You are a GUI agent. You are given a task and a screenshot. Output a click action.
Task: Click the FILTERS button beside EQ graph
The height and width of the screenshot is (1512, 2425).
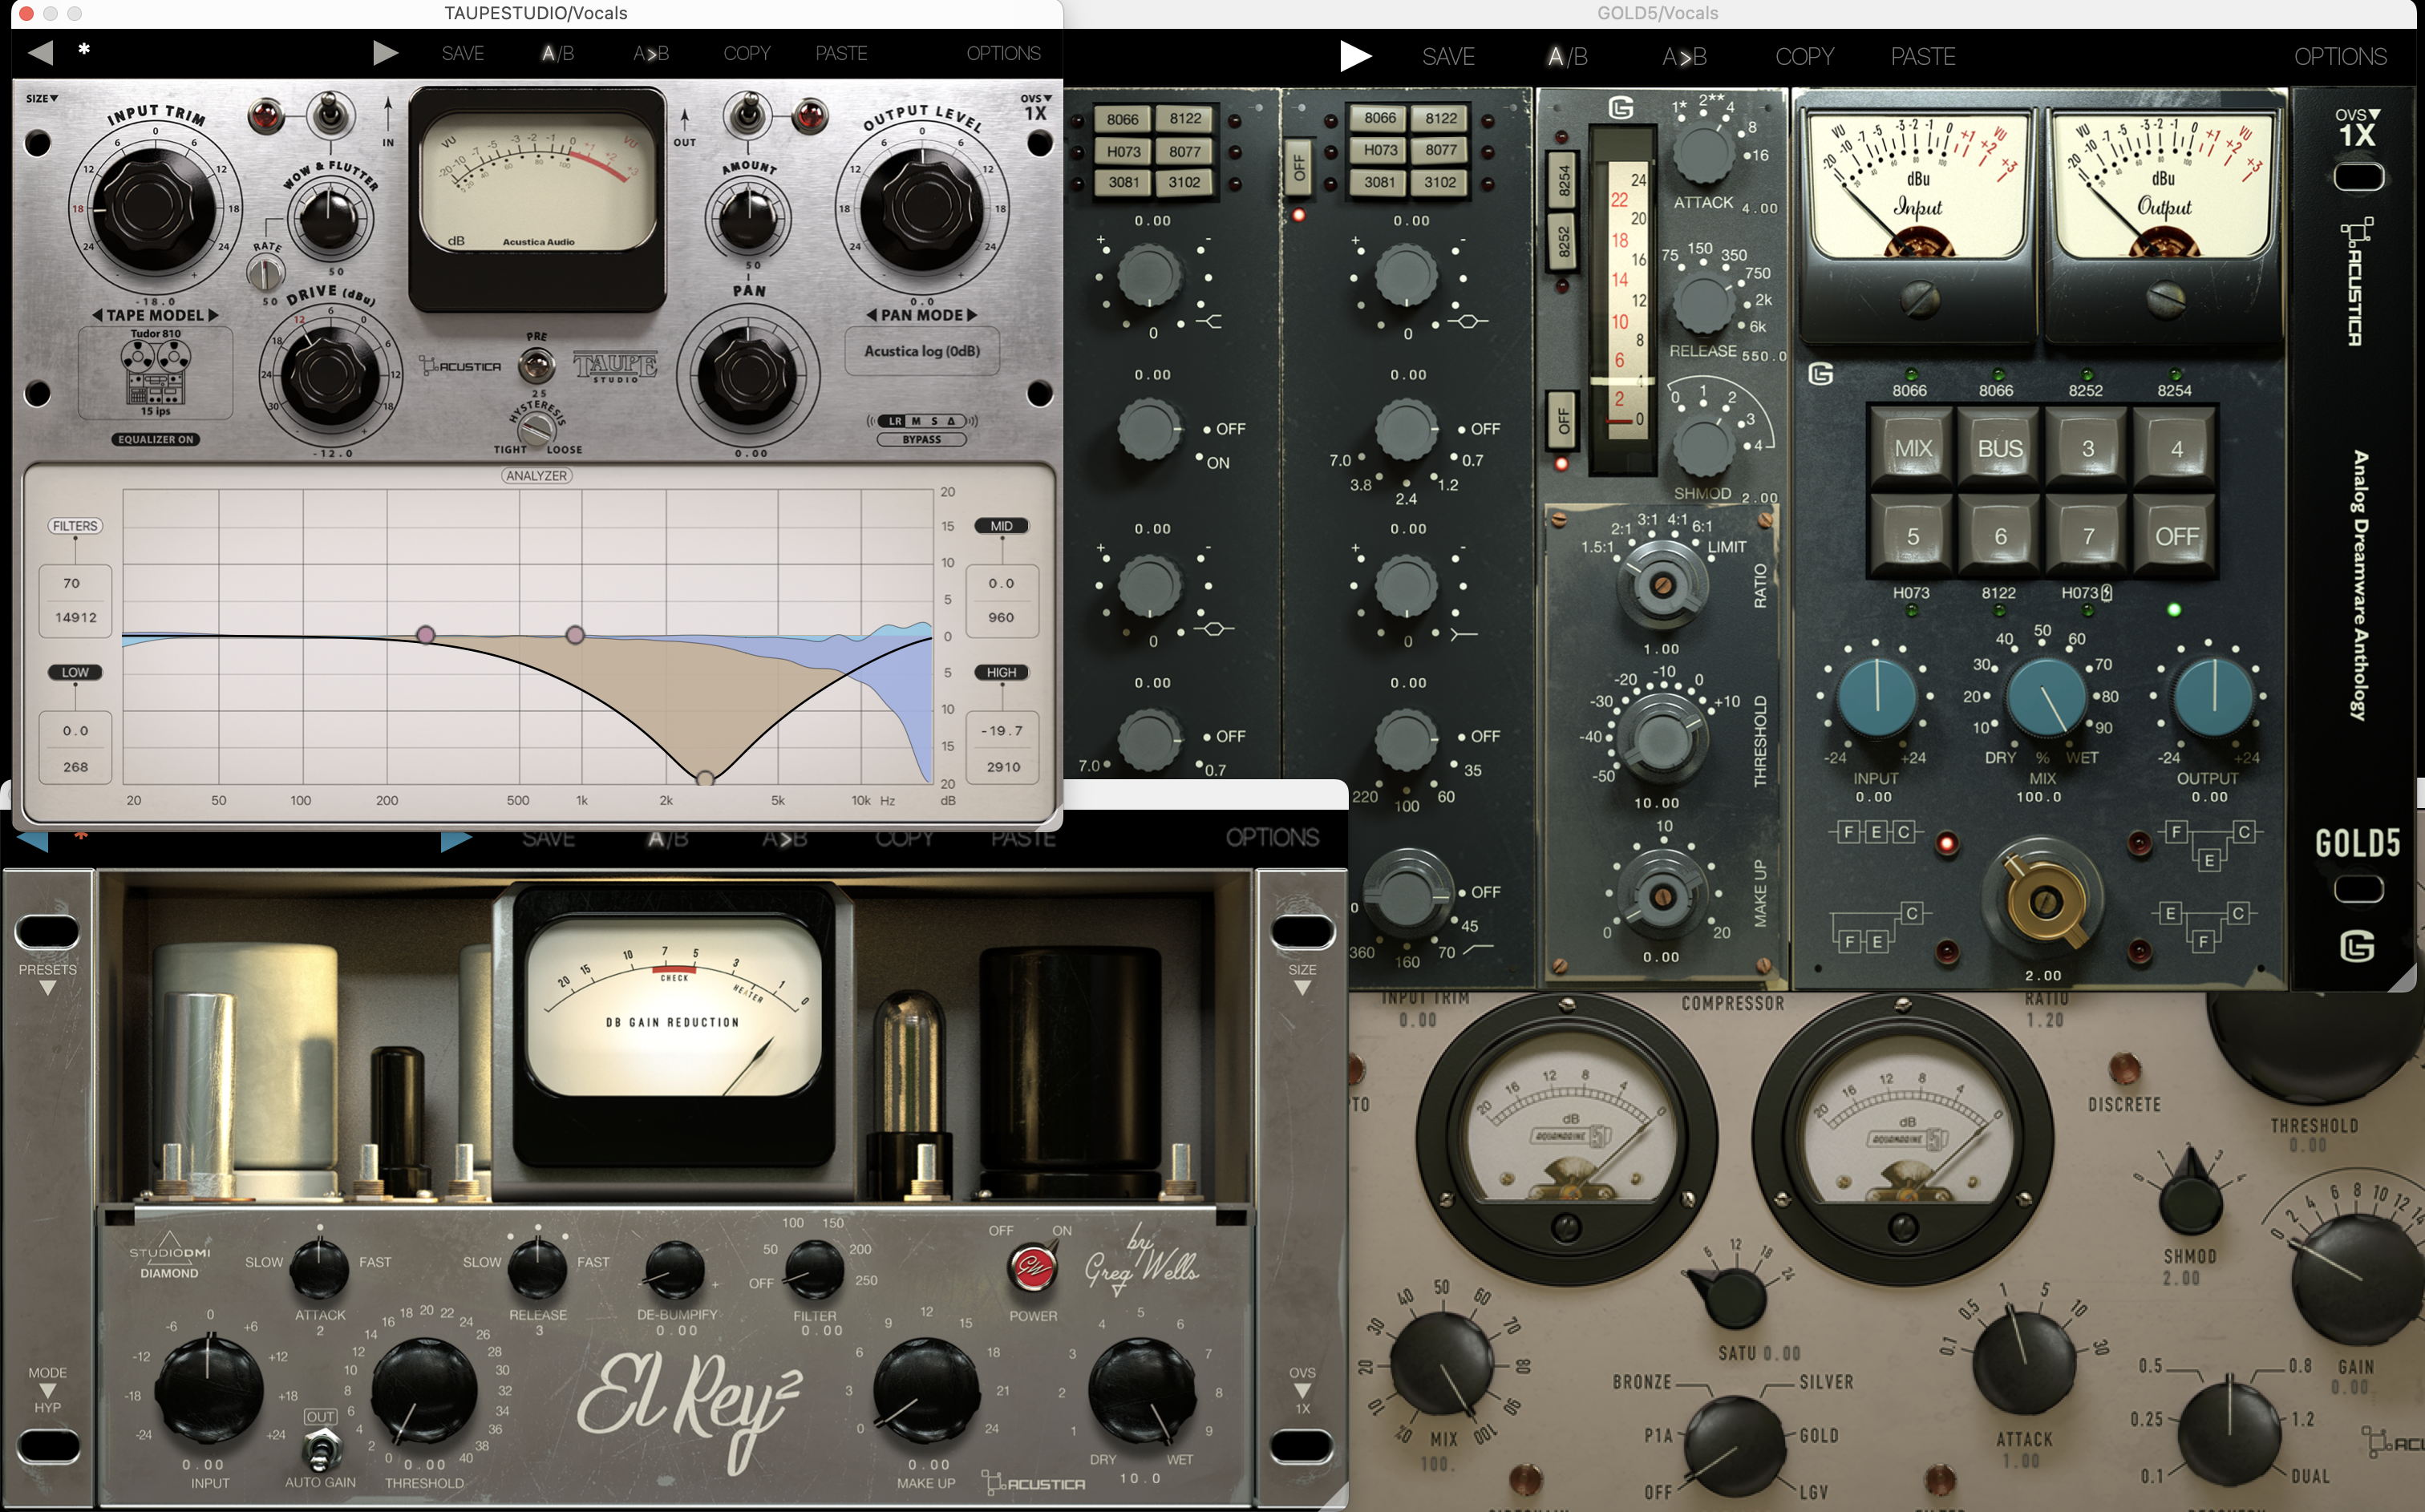click(75, 526)
